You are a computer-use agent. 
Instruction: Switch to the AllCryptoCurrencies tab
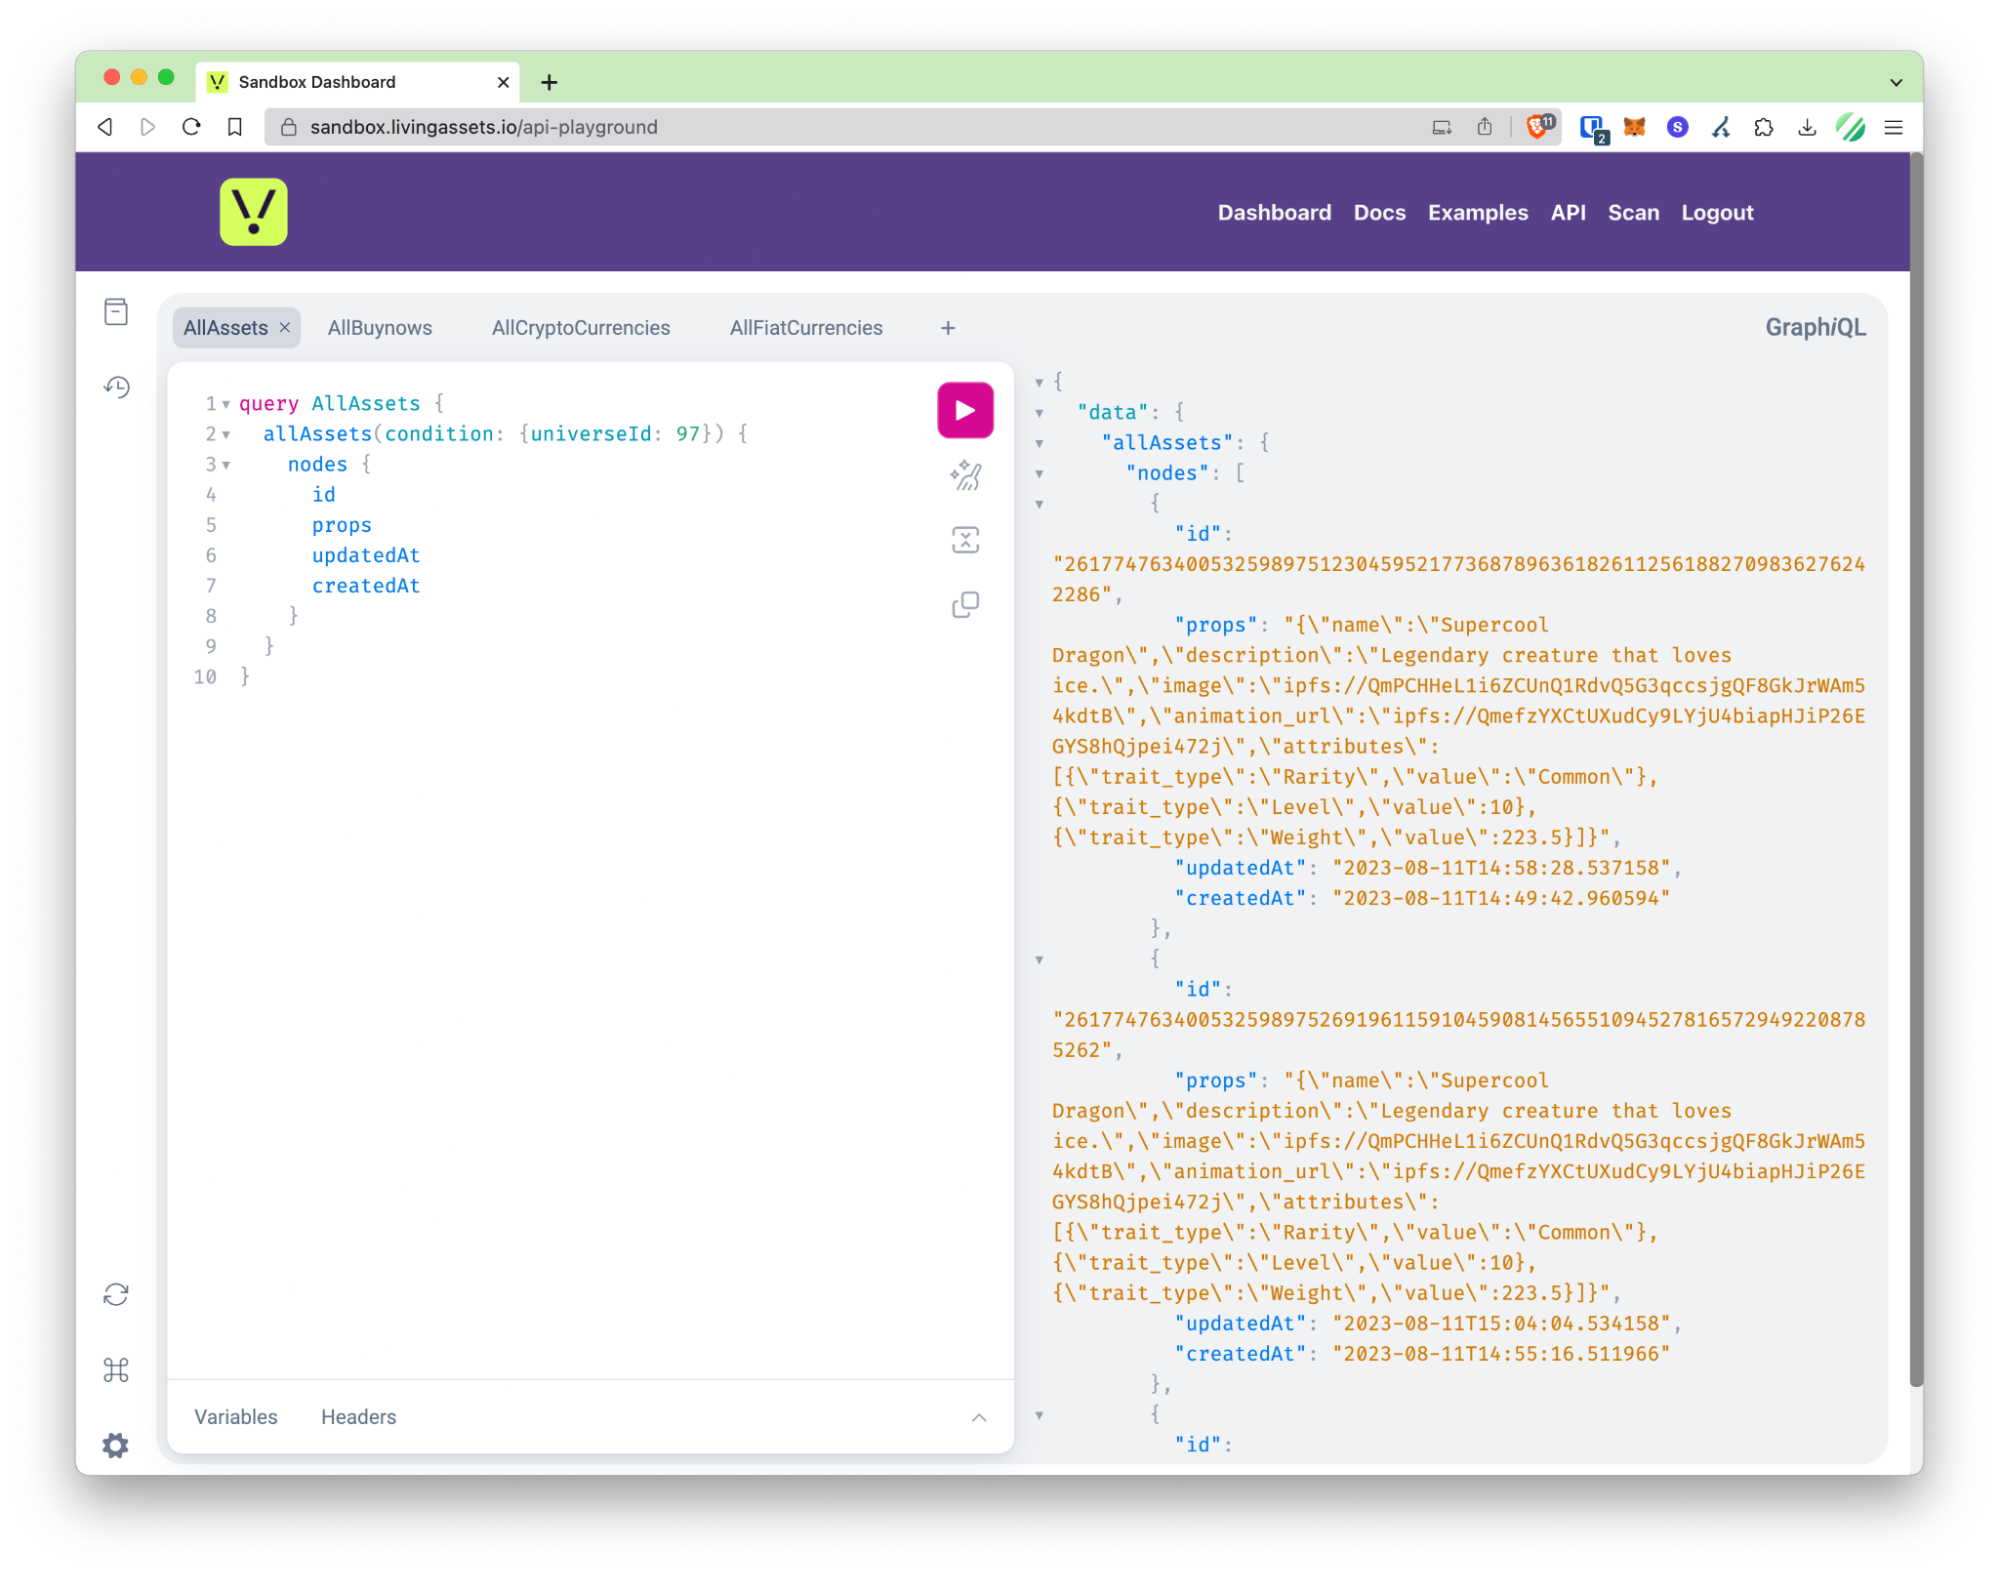coord(580,328)
